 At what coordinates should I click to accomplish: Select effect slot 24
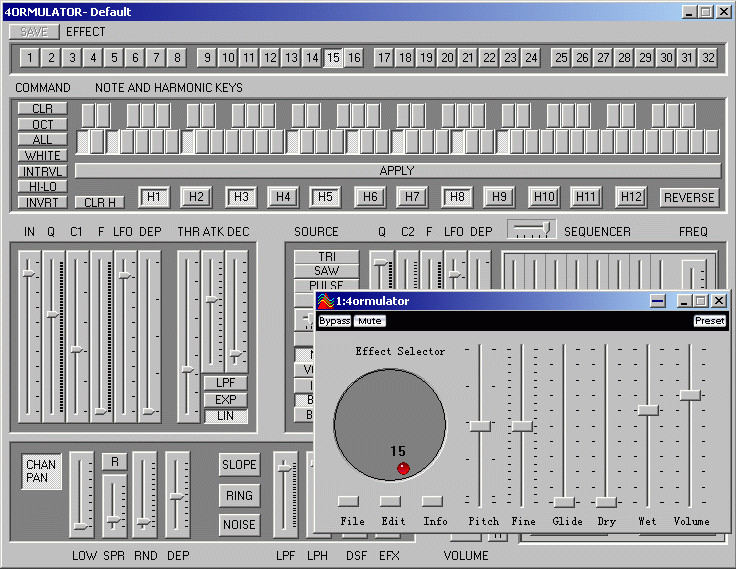(x=531, y=58)
